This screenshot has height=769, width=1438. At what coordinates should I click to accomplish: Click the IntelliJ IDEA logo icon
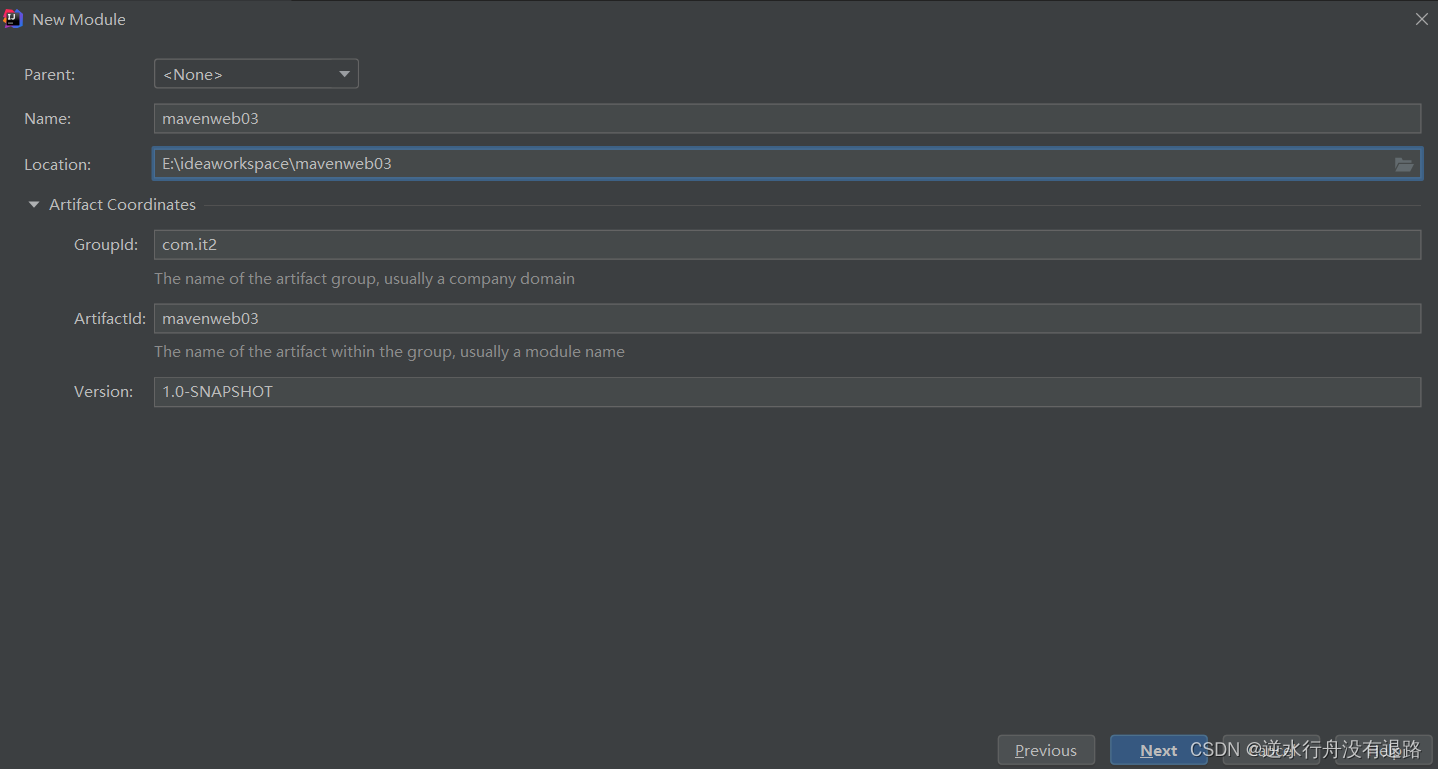click(x=13, y=19)
